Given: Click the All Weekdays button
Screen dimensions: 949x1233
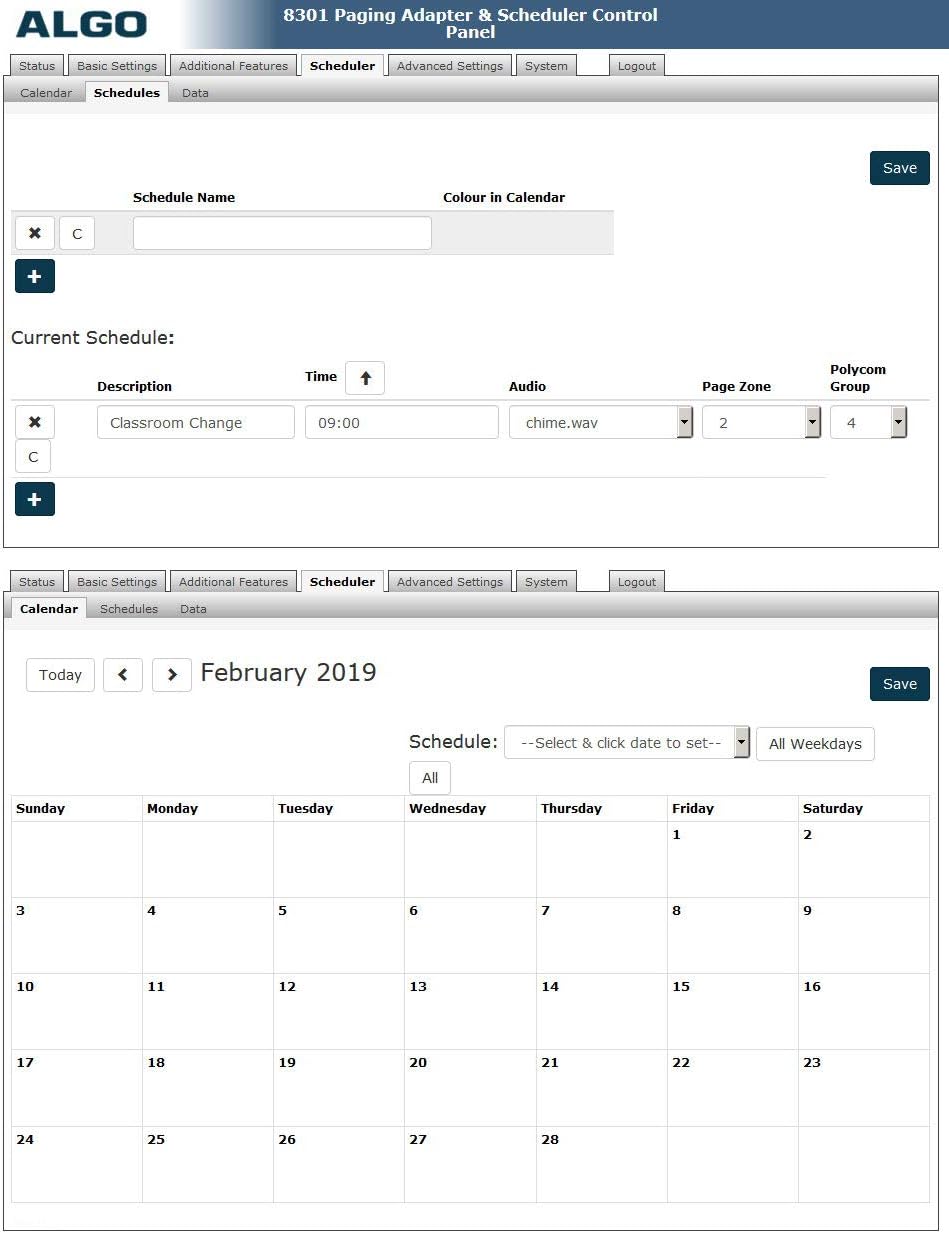Looking at the screenshot, I should [x=815, y=744].
